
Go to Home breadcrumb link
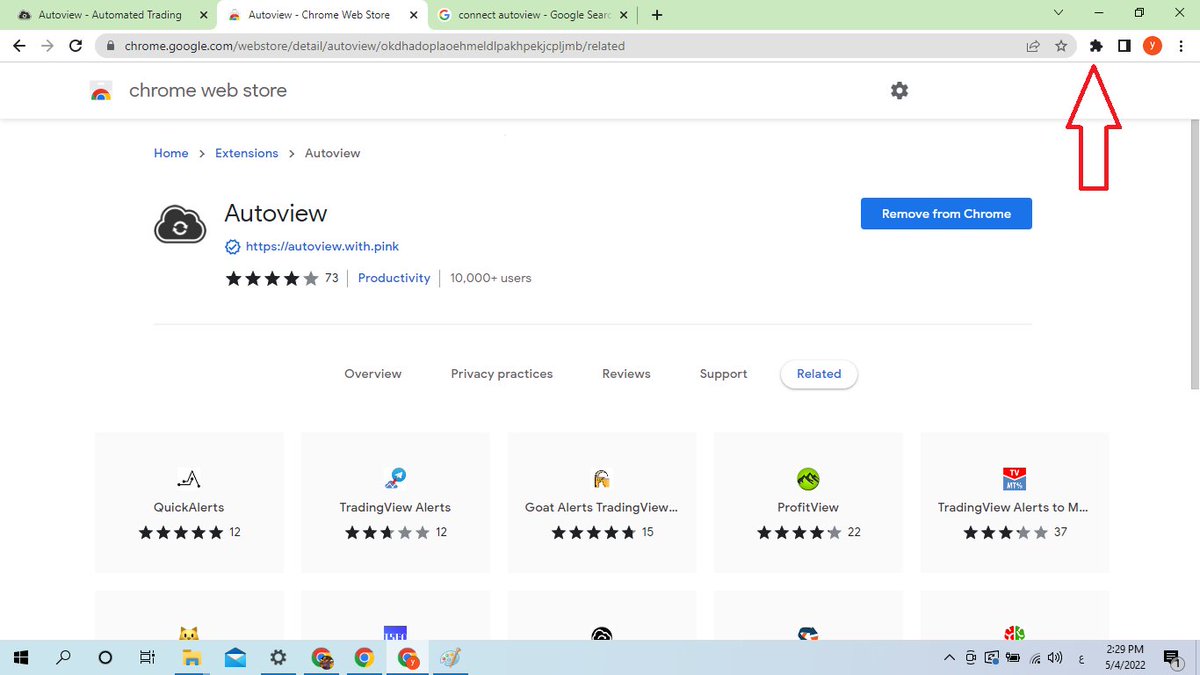pos(171,153)
